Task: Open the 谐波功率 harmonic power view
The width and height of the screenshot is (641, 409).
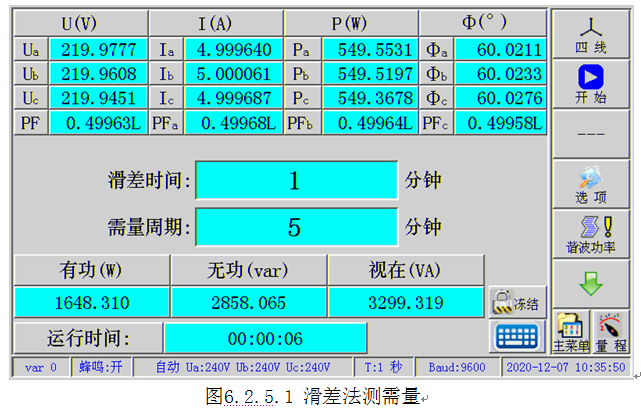Action: (x=591, y=234)
